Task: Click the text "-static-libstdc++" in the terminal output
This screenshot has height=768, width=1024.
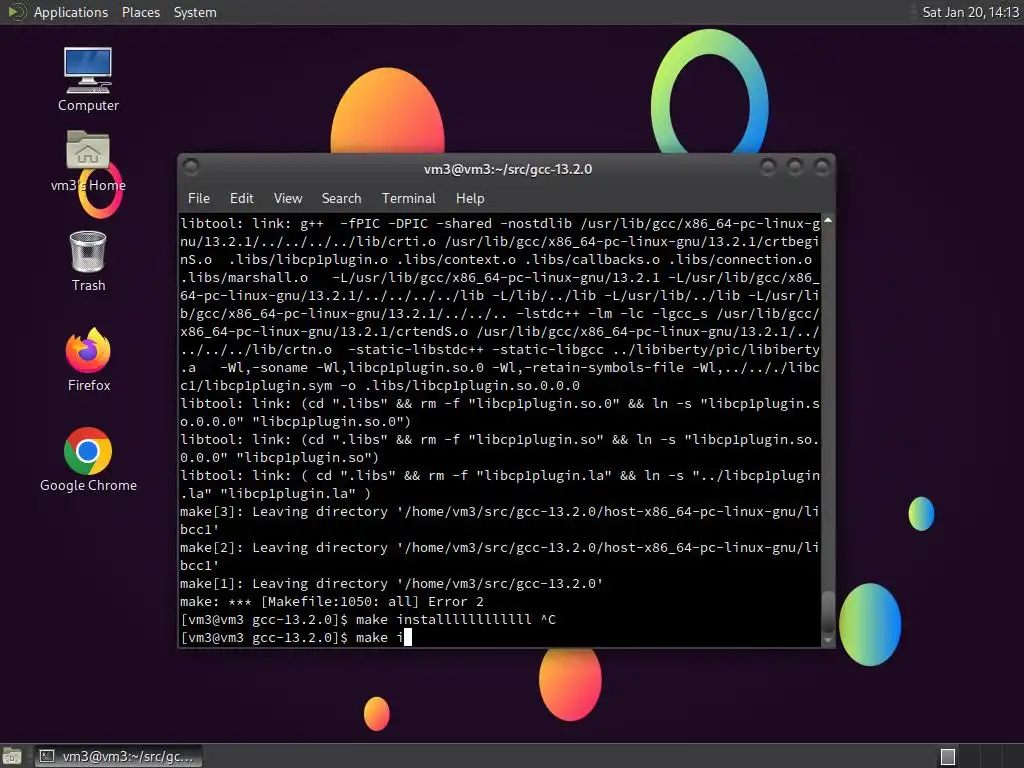Action: (x=415, y=349)
